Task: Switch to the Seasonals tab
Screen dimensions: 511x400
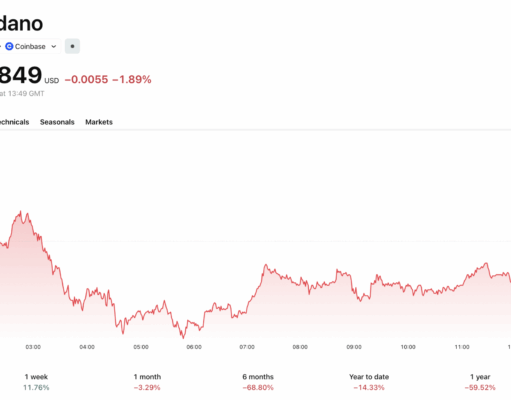Action: click(57, 122)
